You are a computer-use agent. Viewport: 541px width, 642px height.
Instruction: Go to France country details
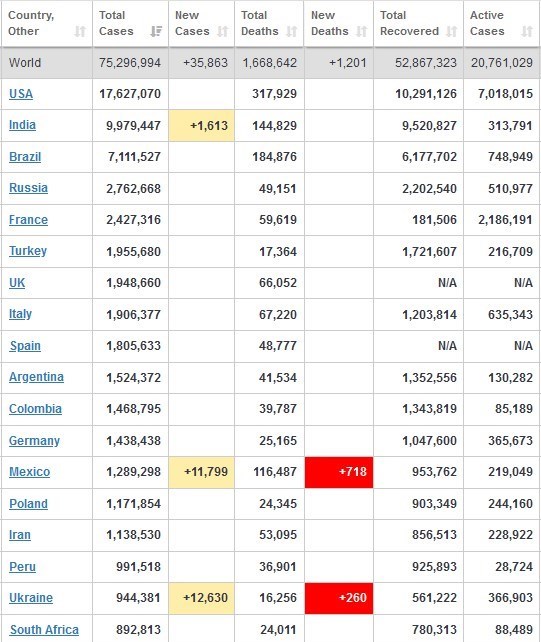pyautogui.click(x=28, y=220)
